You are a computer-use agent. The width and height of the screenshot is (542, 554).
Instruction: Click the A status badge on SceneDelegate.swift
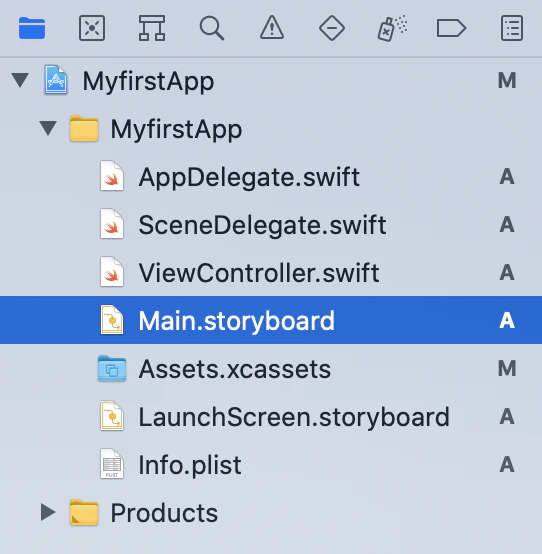(507, 225)
